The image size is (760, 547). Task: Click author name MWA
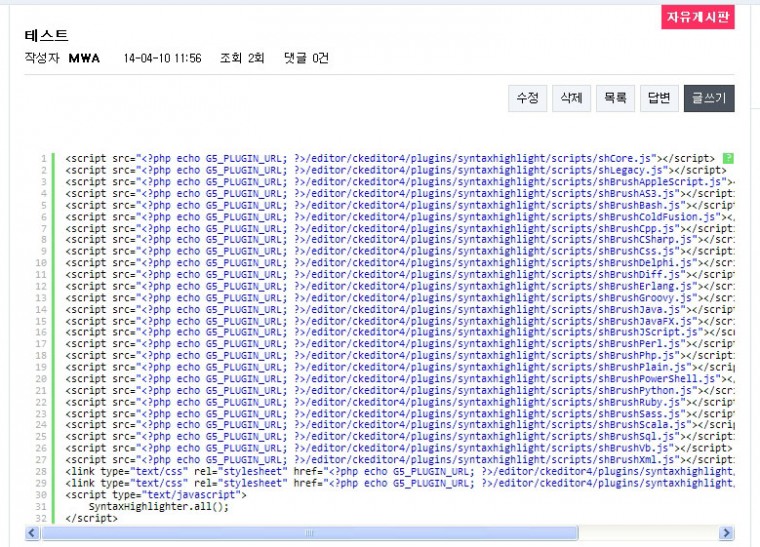84,58
